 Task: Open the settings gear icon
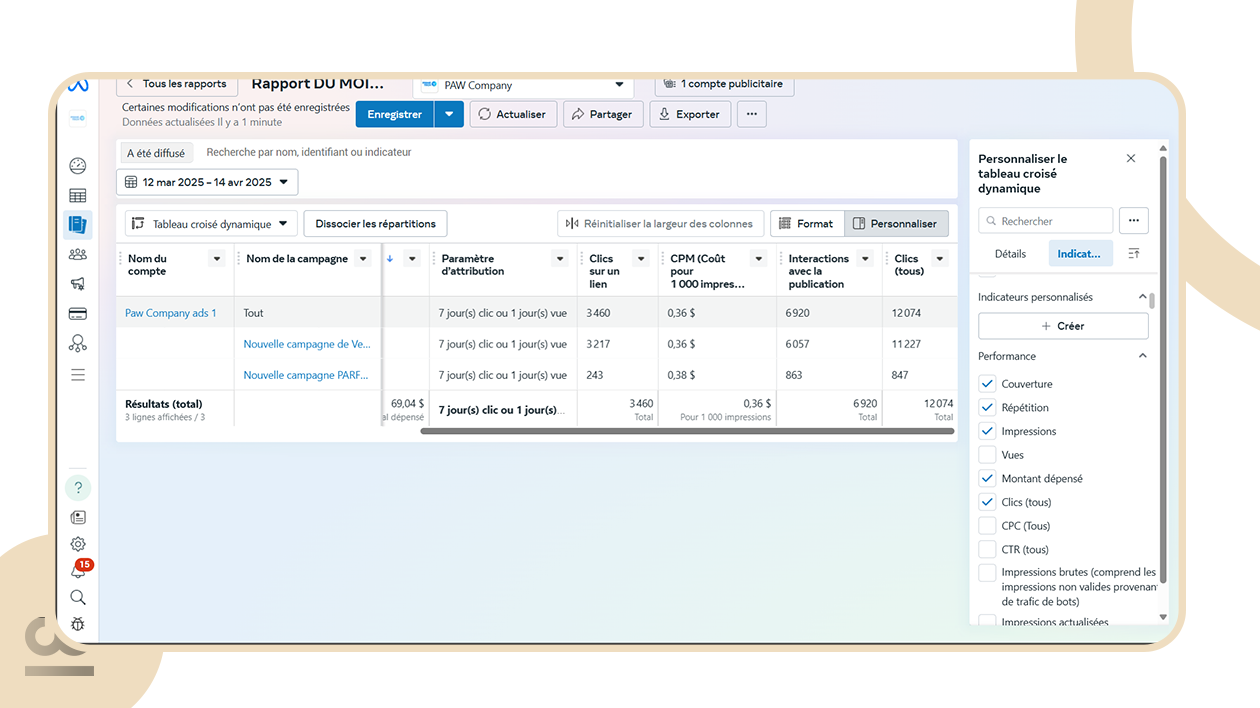78,544
